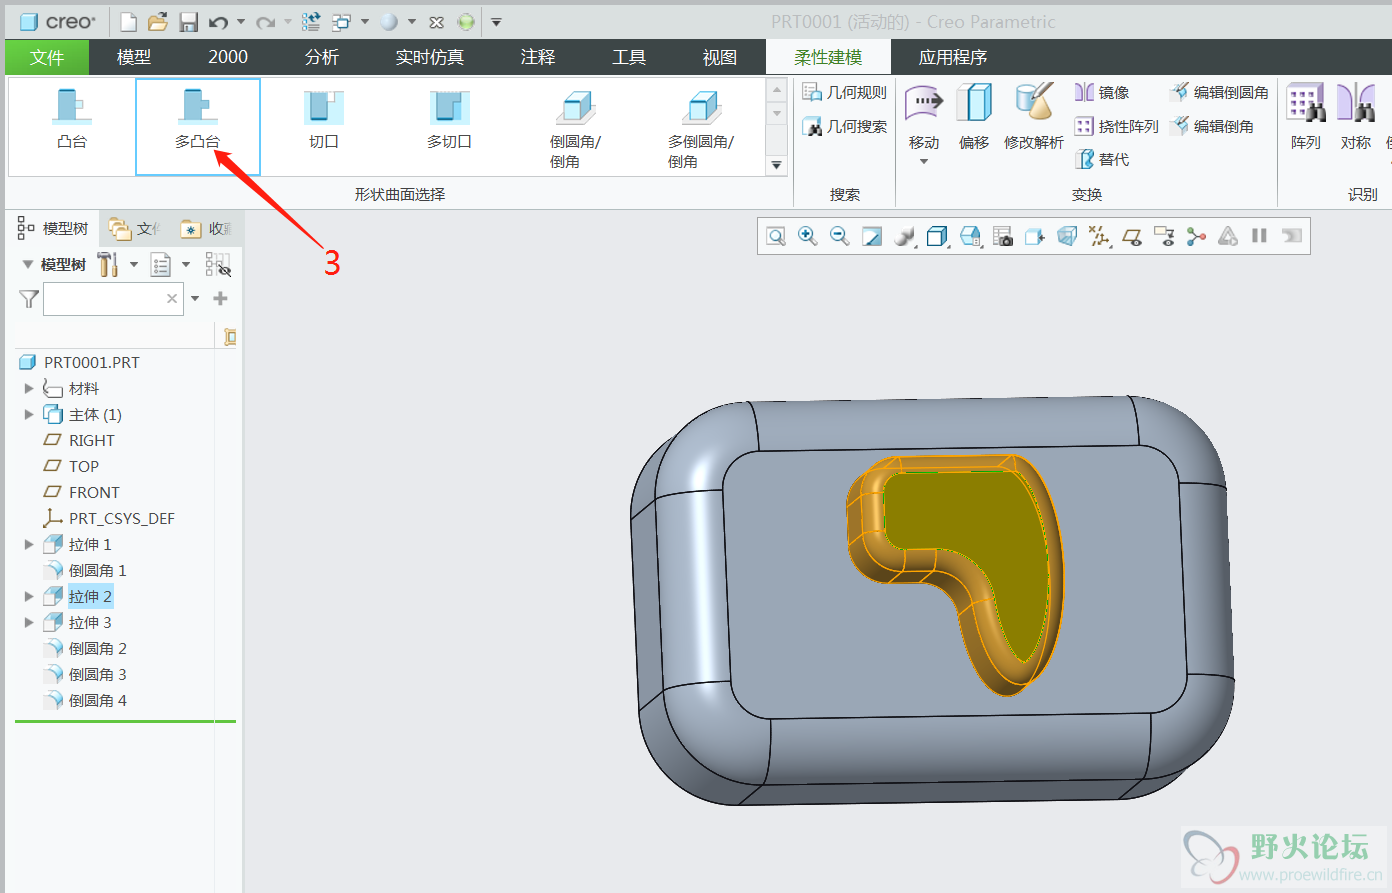Open 编辑倒角 edit chamfer tool
Screen dimensions: 1392x893
[x=1212, y=126]
